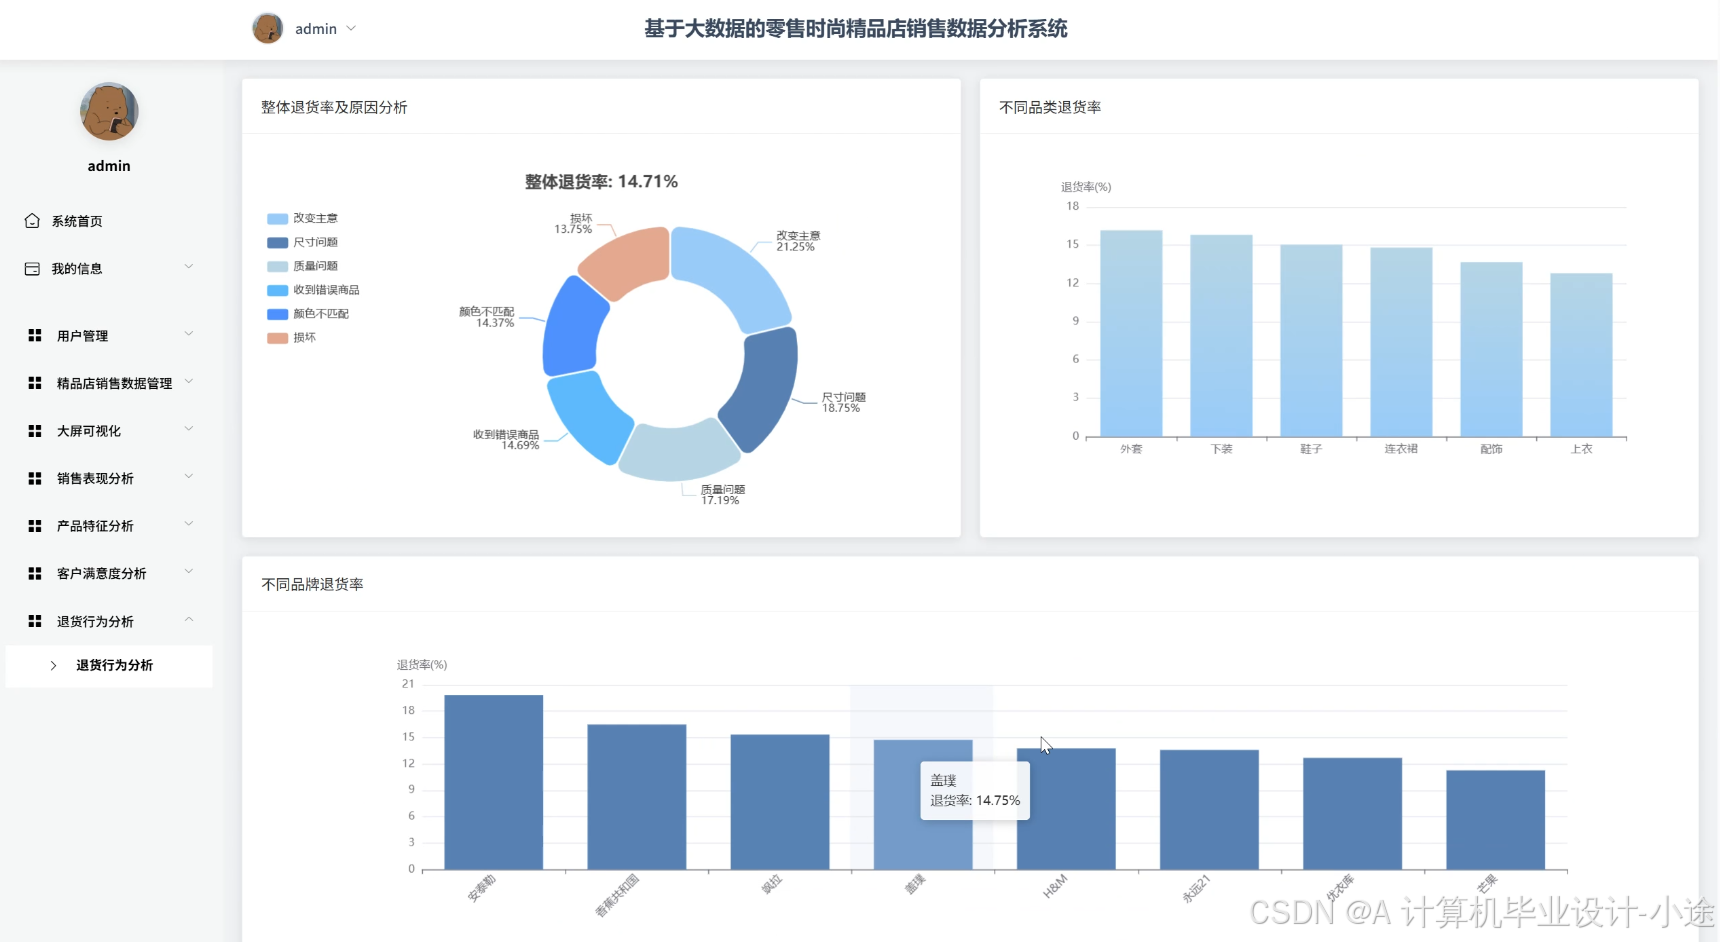Expand the 客户满意度分析 menu chevron
Screen dimensions: 1720x942
[189, 572]
